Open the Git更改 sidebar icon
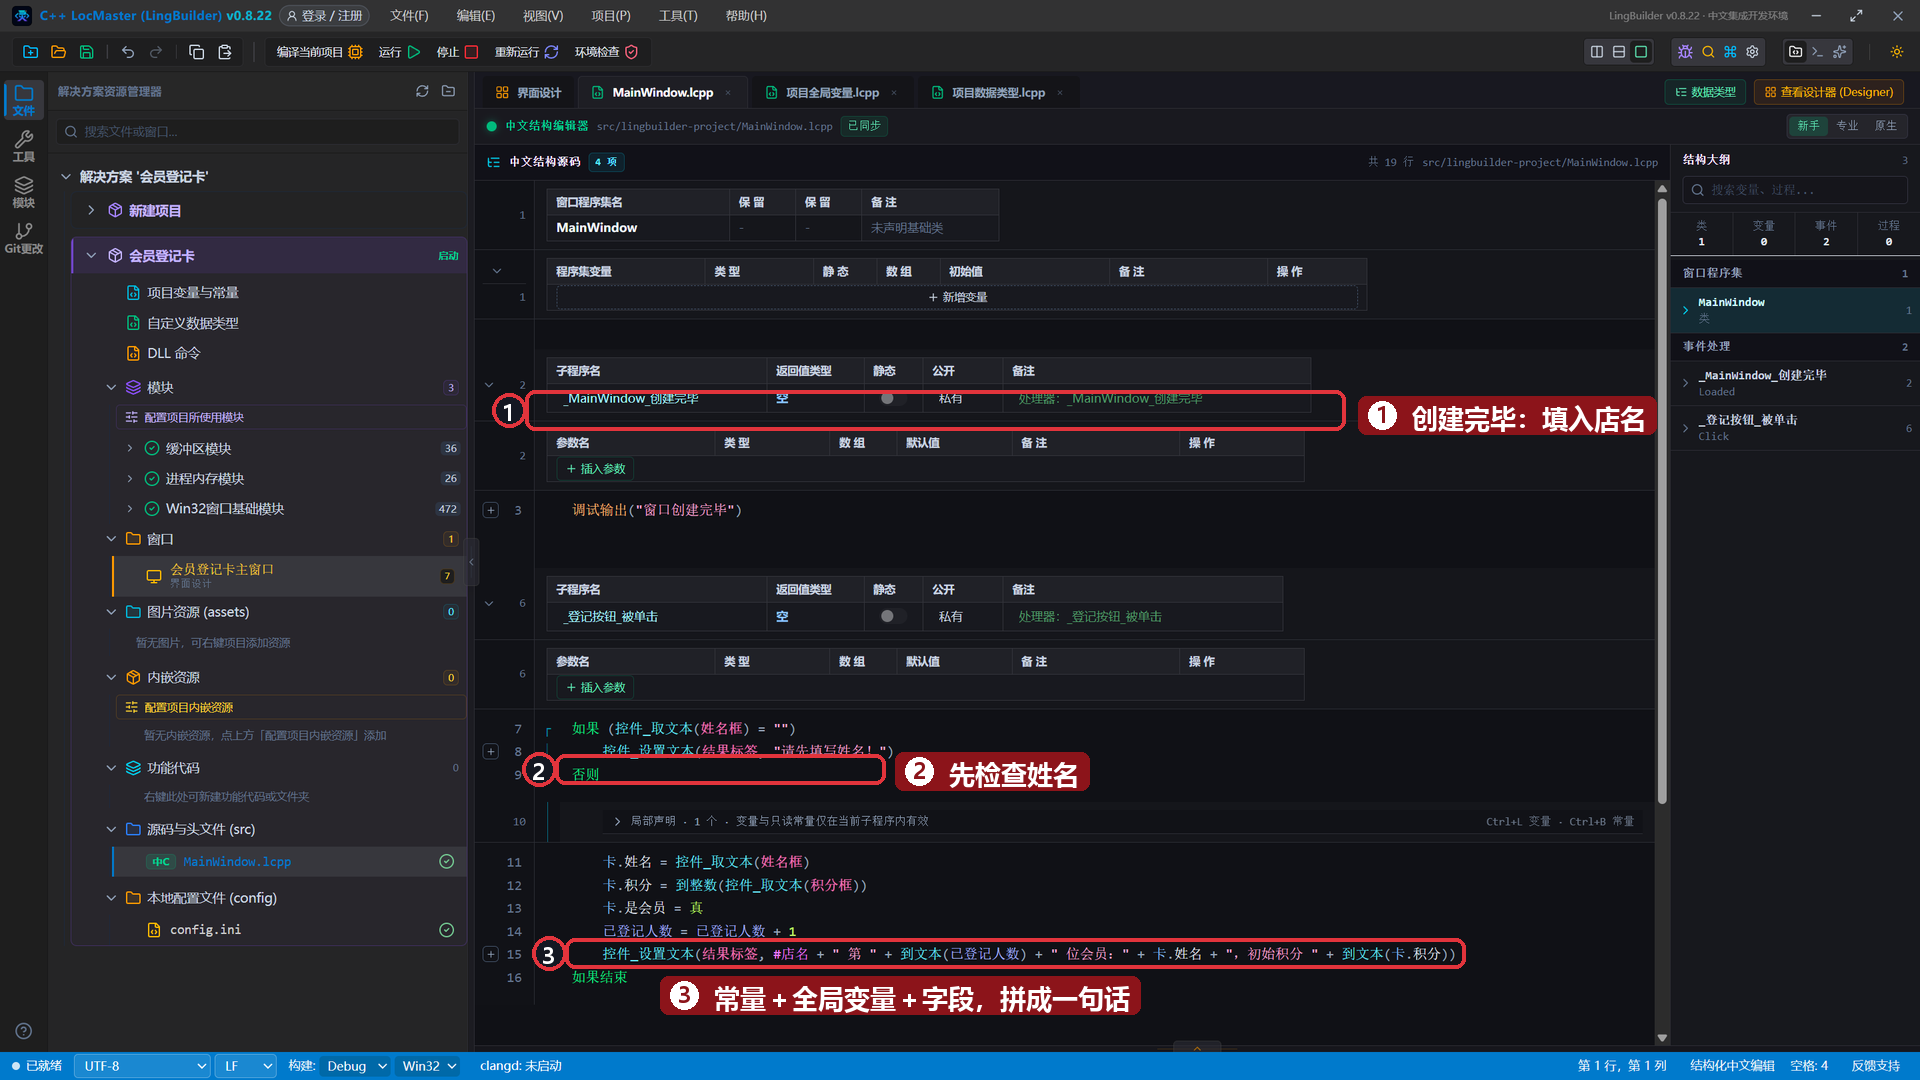The width and height of the screenshot is (1920, 1080). pos(24,238)
